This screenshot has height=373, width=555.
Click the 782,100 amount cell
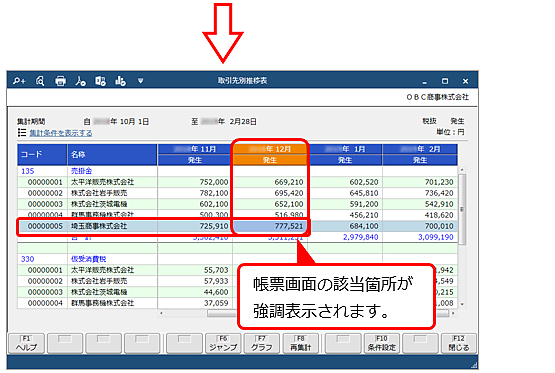[x=195, y=193]
